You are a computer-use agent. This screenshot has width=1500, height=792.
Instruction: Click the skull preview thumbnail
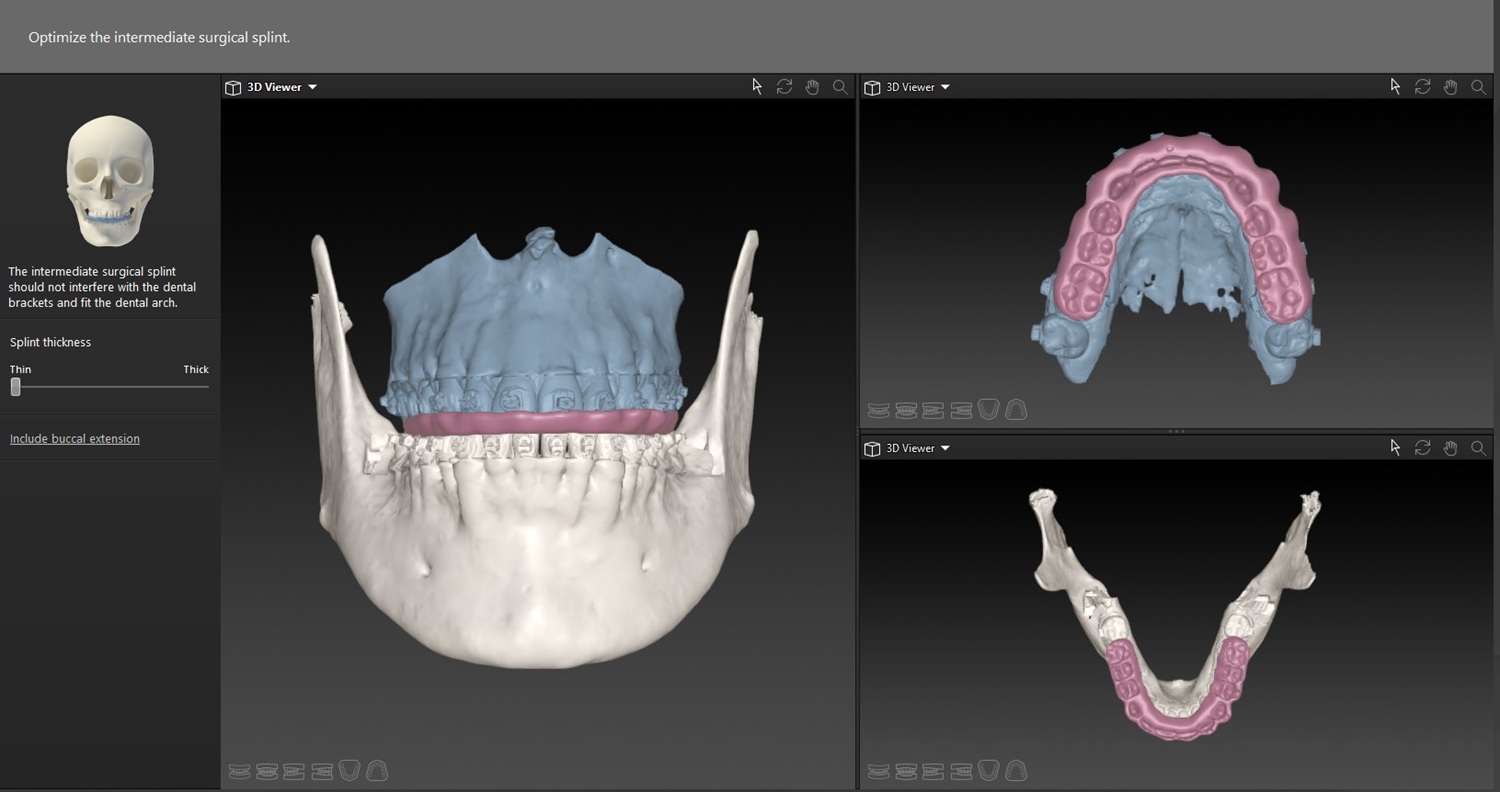tap(110, 181)
